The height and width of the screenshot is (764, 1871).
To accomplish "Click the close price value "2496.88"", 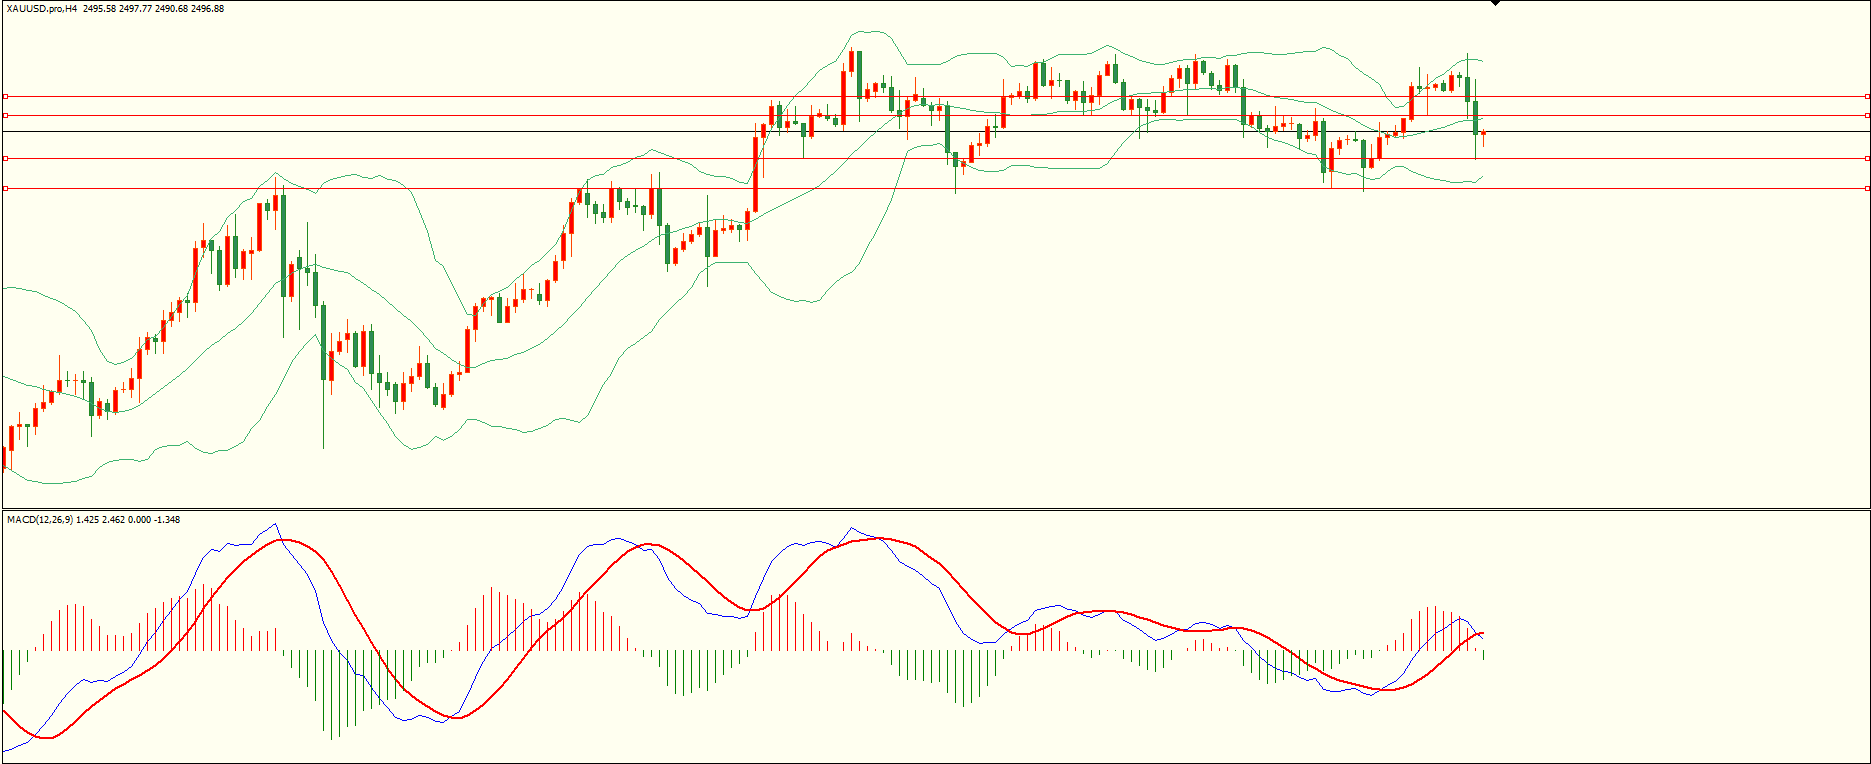I will click(x=207, y=9).
